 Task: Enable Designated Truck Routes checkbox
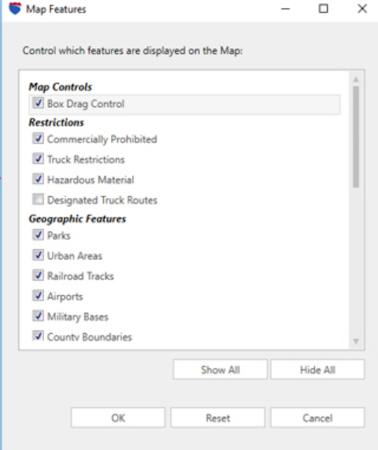[38, 199]
